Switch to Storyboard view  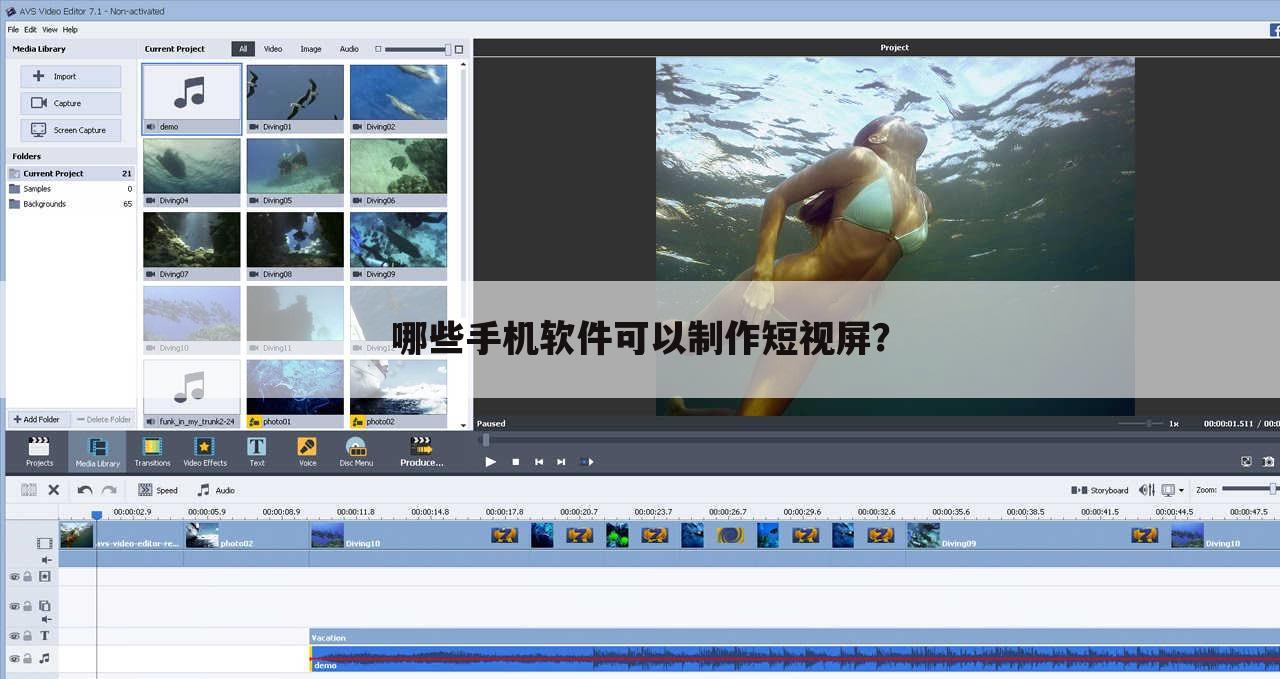(1100, 490)
